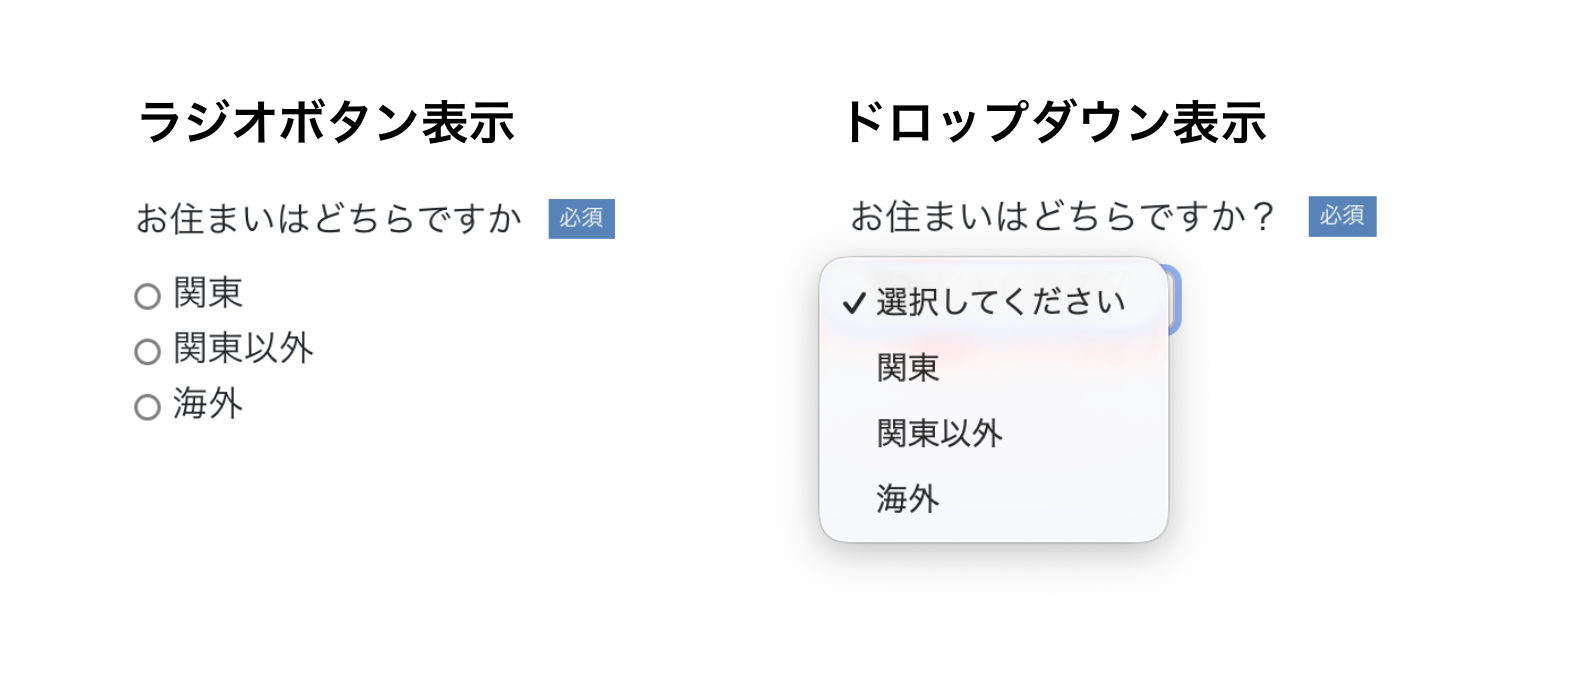Screen dimensions: 1584x690
Task: Click the 海外 text label beside its radio
Action: (x=208, y=404)
